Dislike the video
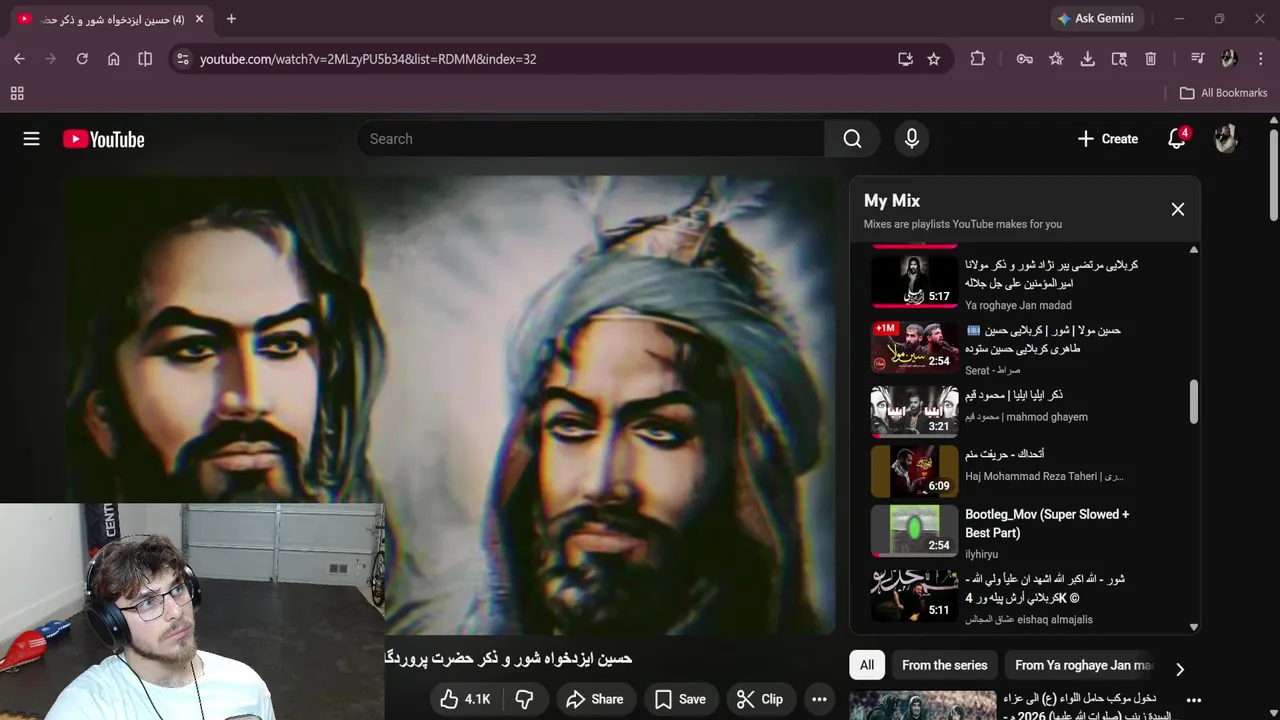The width and height of the screenshot is (1280, 720). tap(524, 699)
